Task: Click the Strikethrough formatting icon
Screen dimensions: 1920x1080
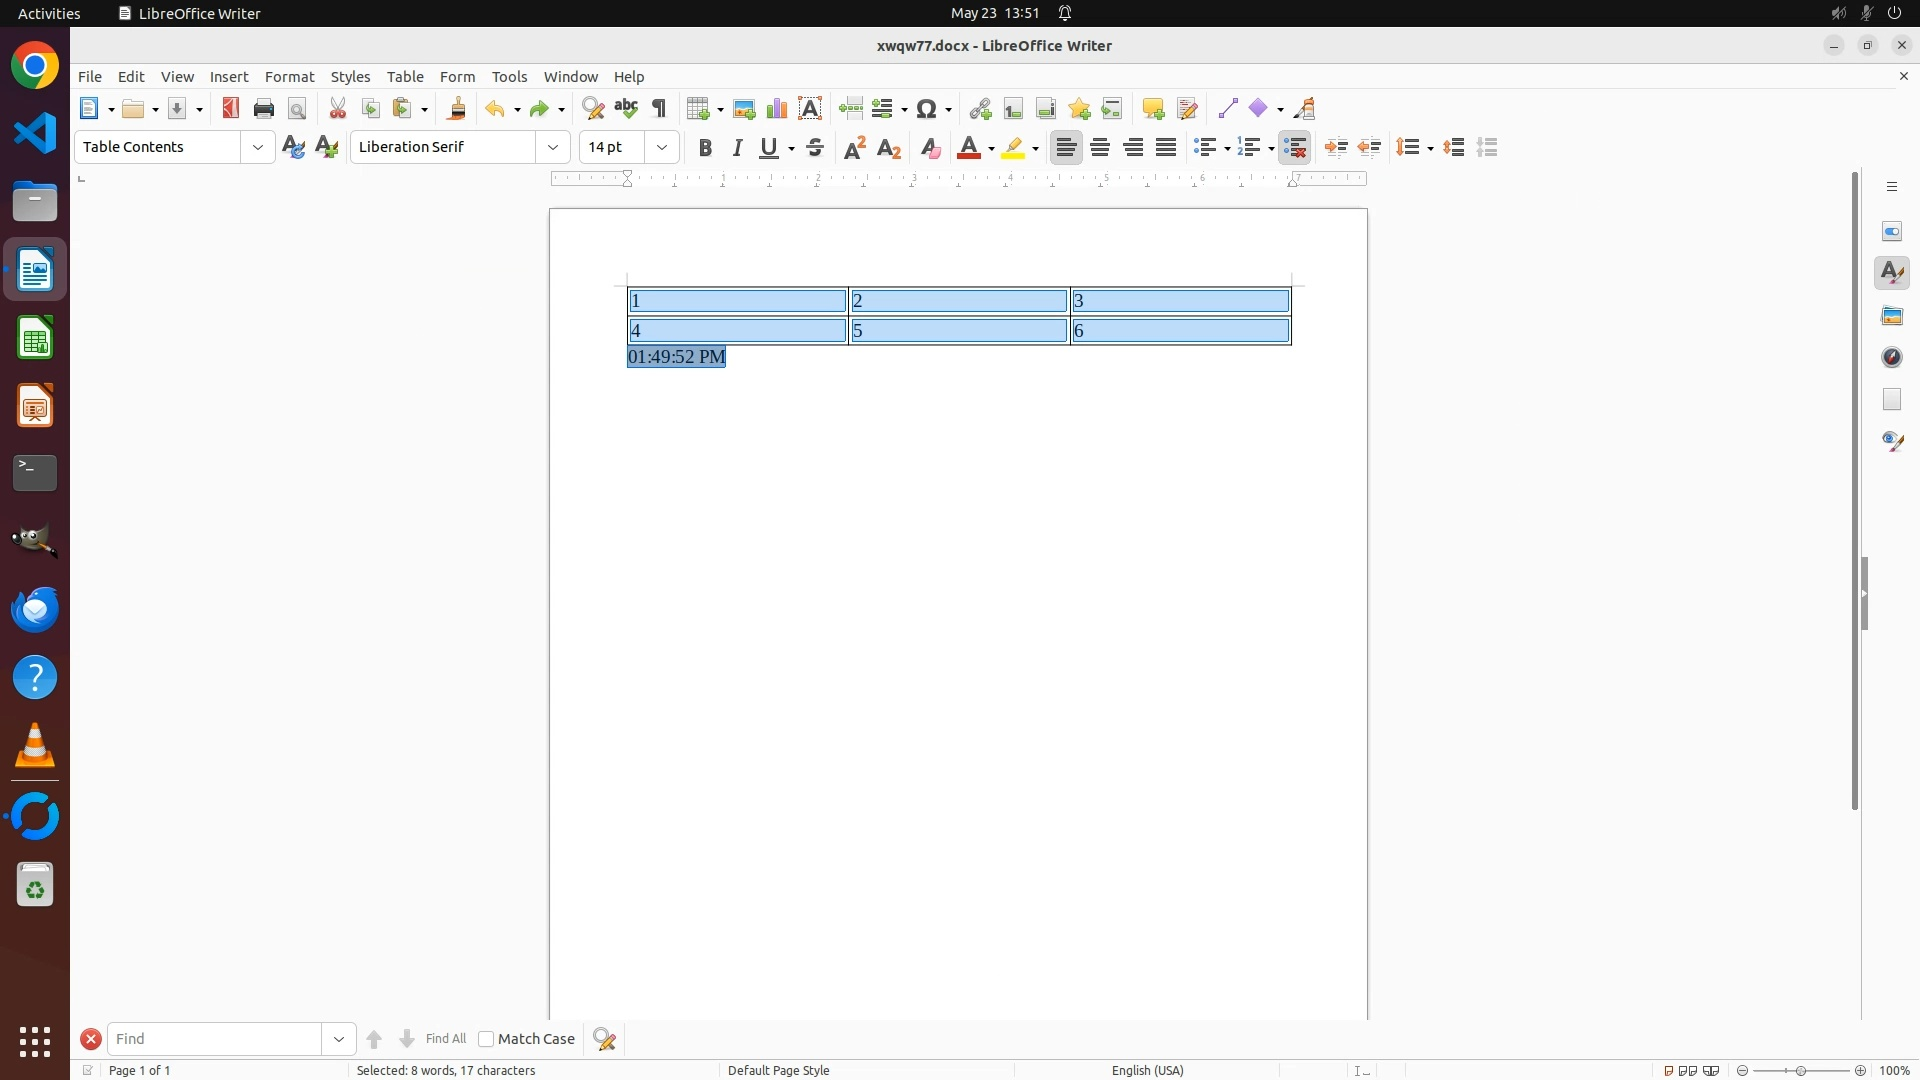Action: click(815, 148)
